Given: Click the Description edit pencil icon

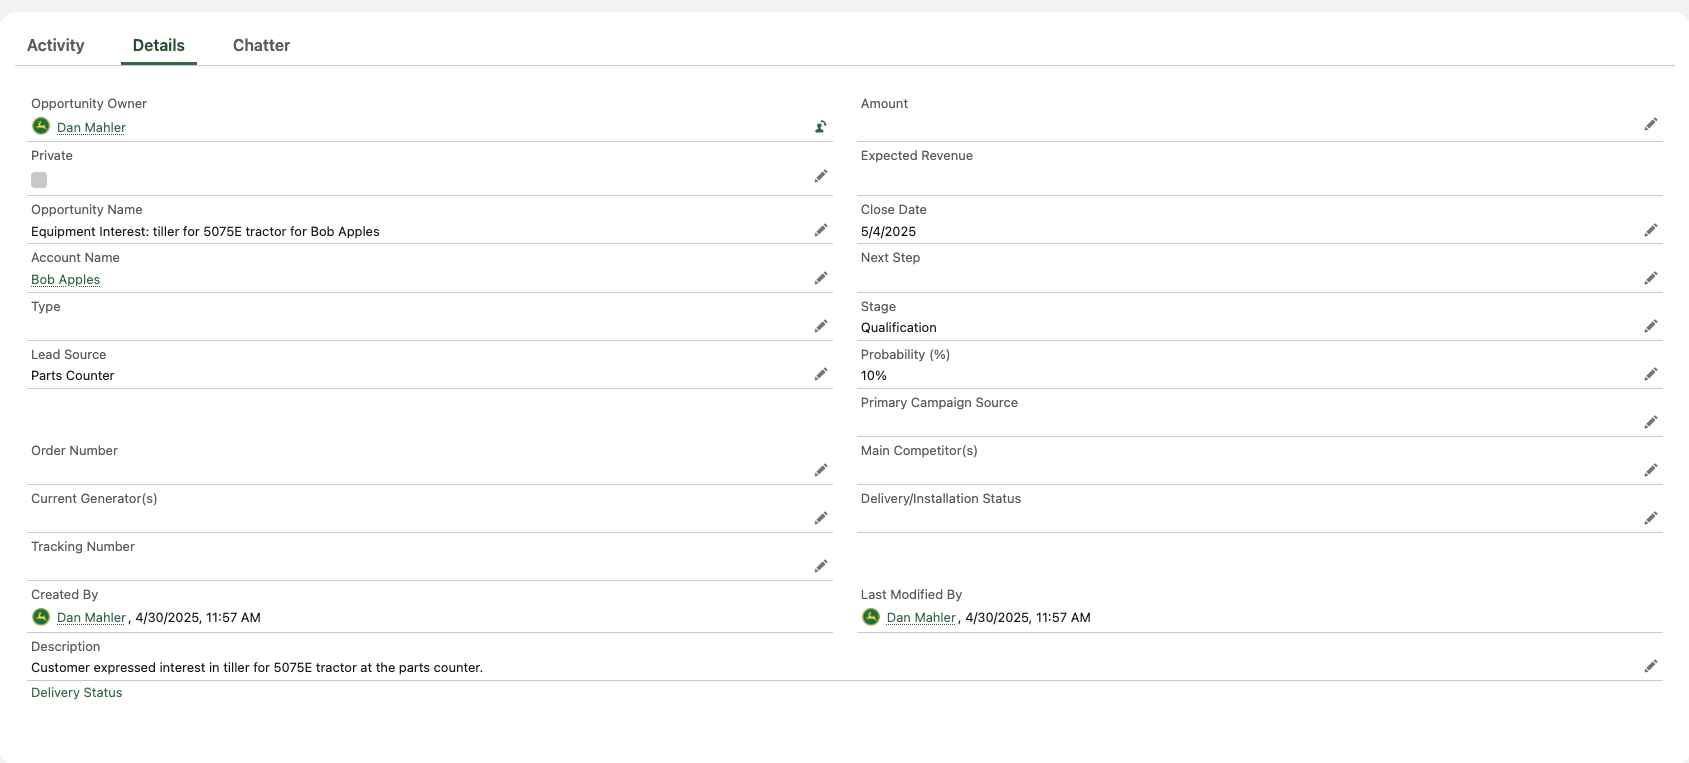Looking at the screenshot, I should (x=1651, y=666).
